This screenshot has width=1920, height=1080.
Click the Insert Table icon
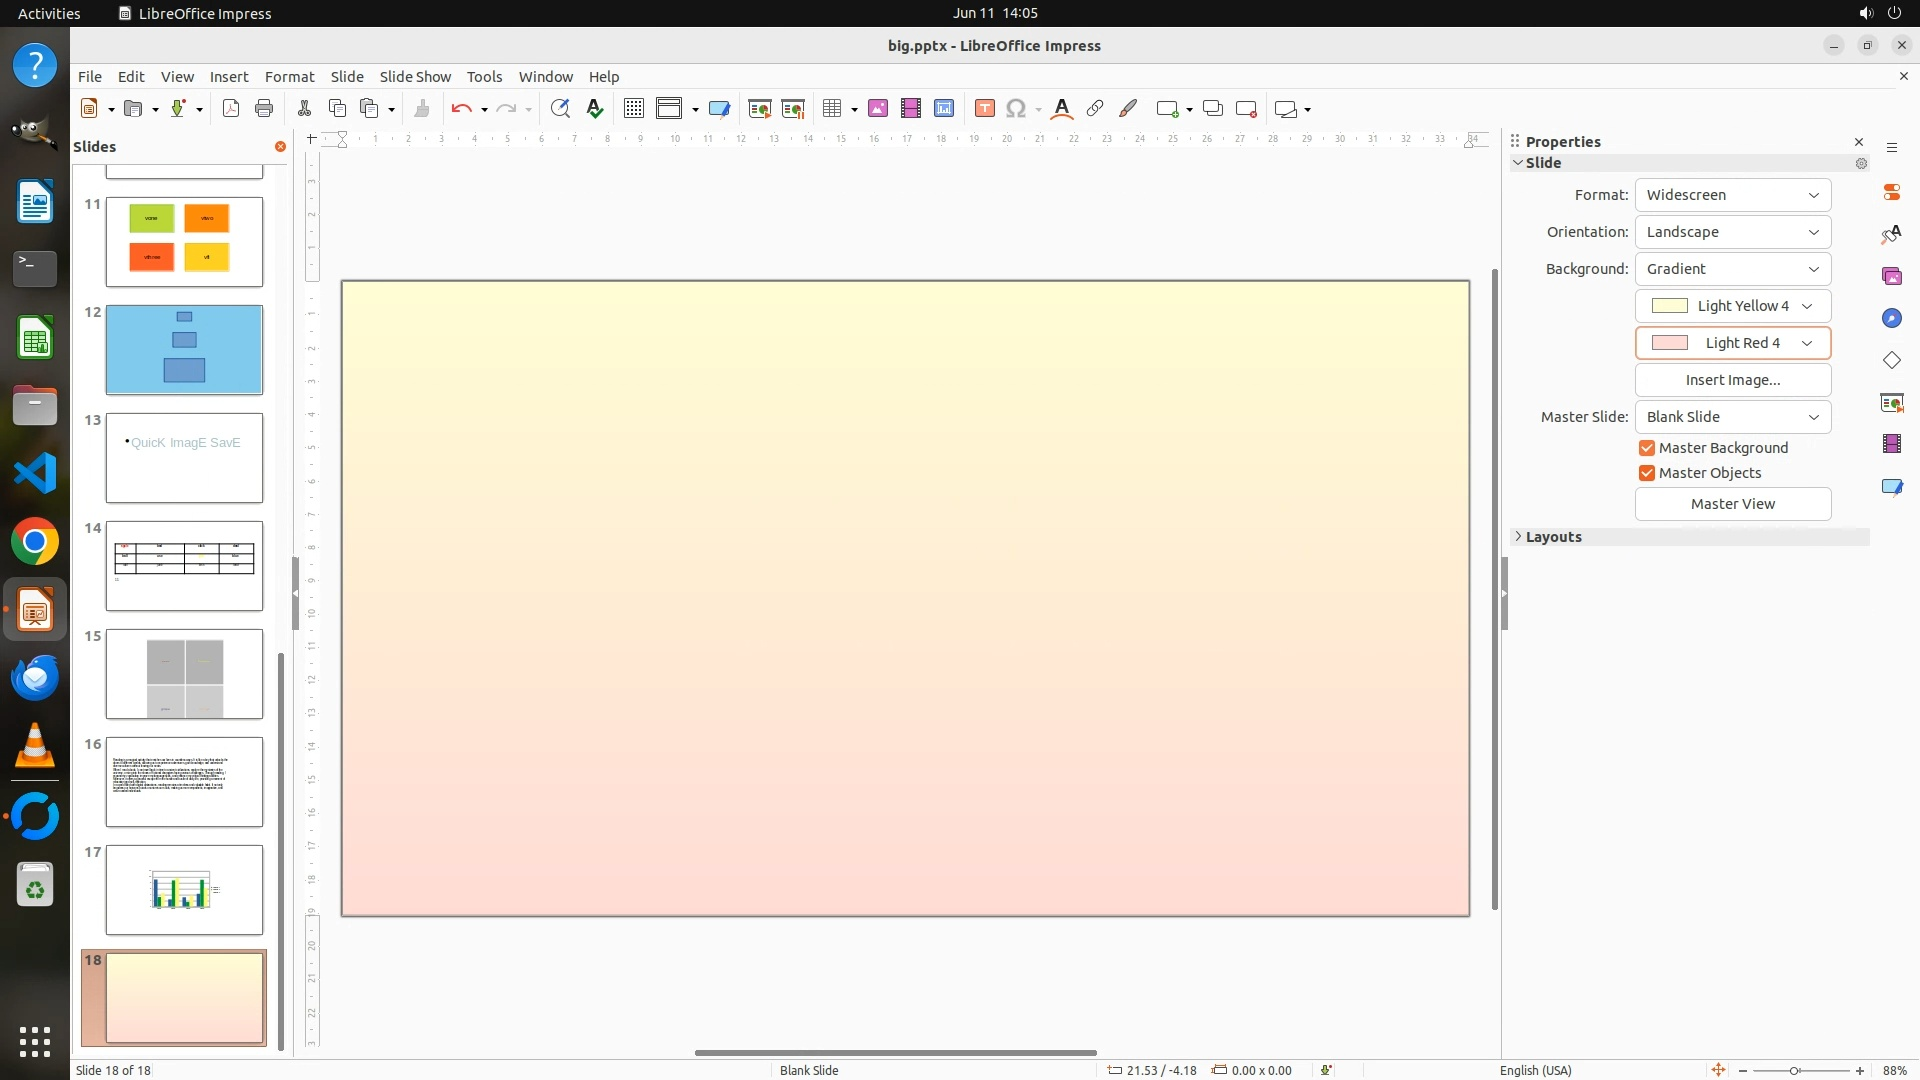(831, 109)
